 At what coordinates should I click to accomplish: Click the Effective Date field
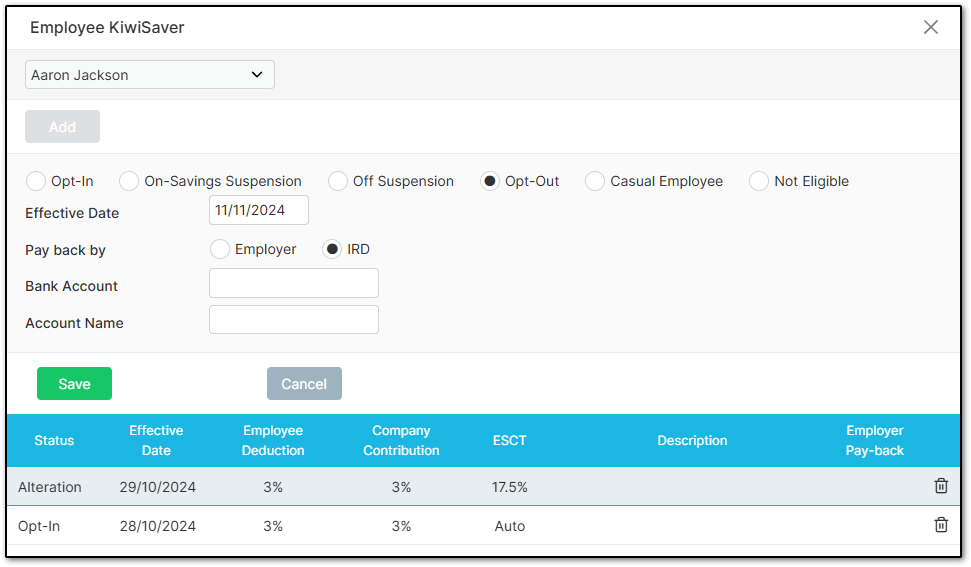259,210
